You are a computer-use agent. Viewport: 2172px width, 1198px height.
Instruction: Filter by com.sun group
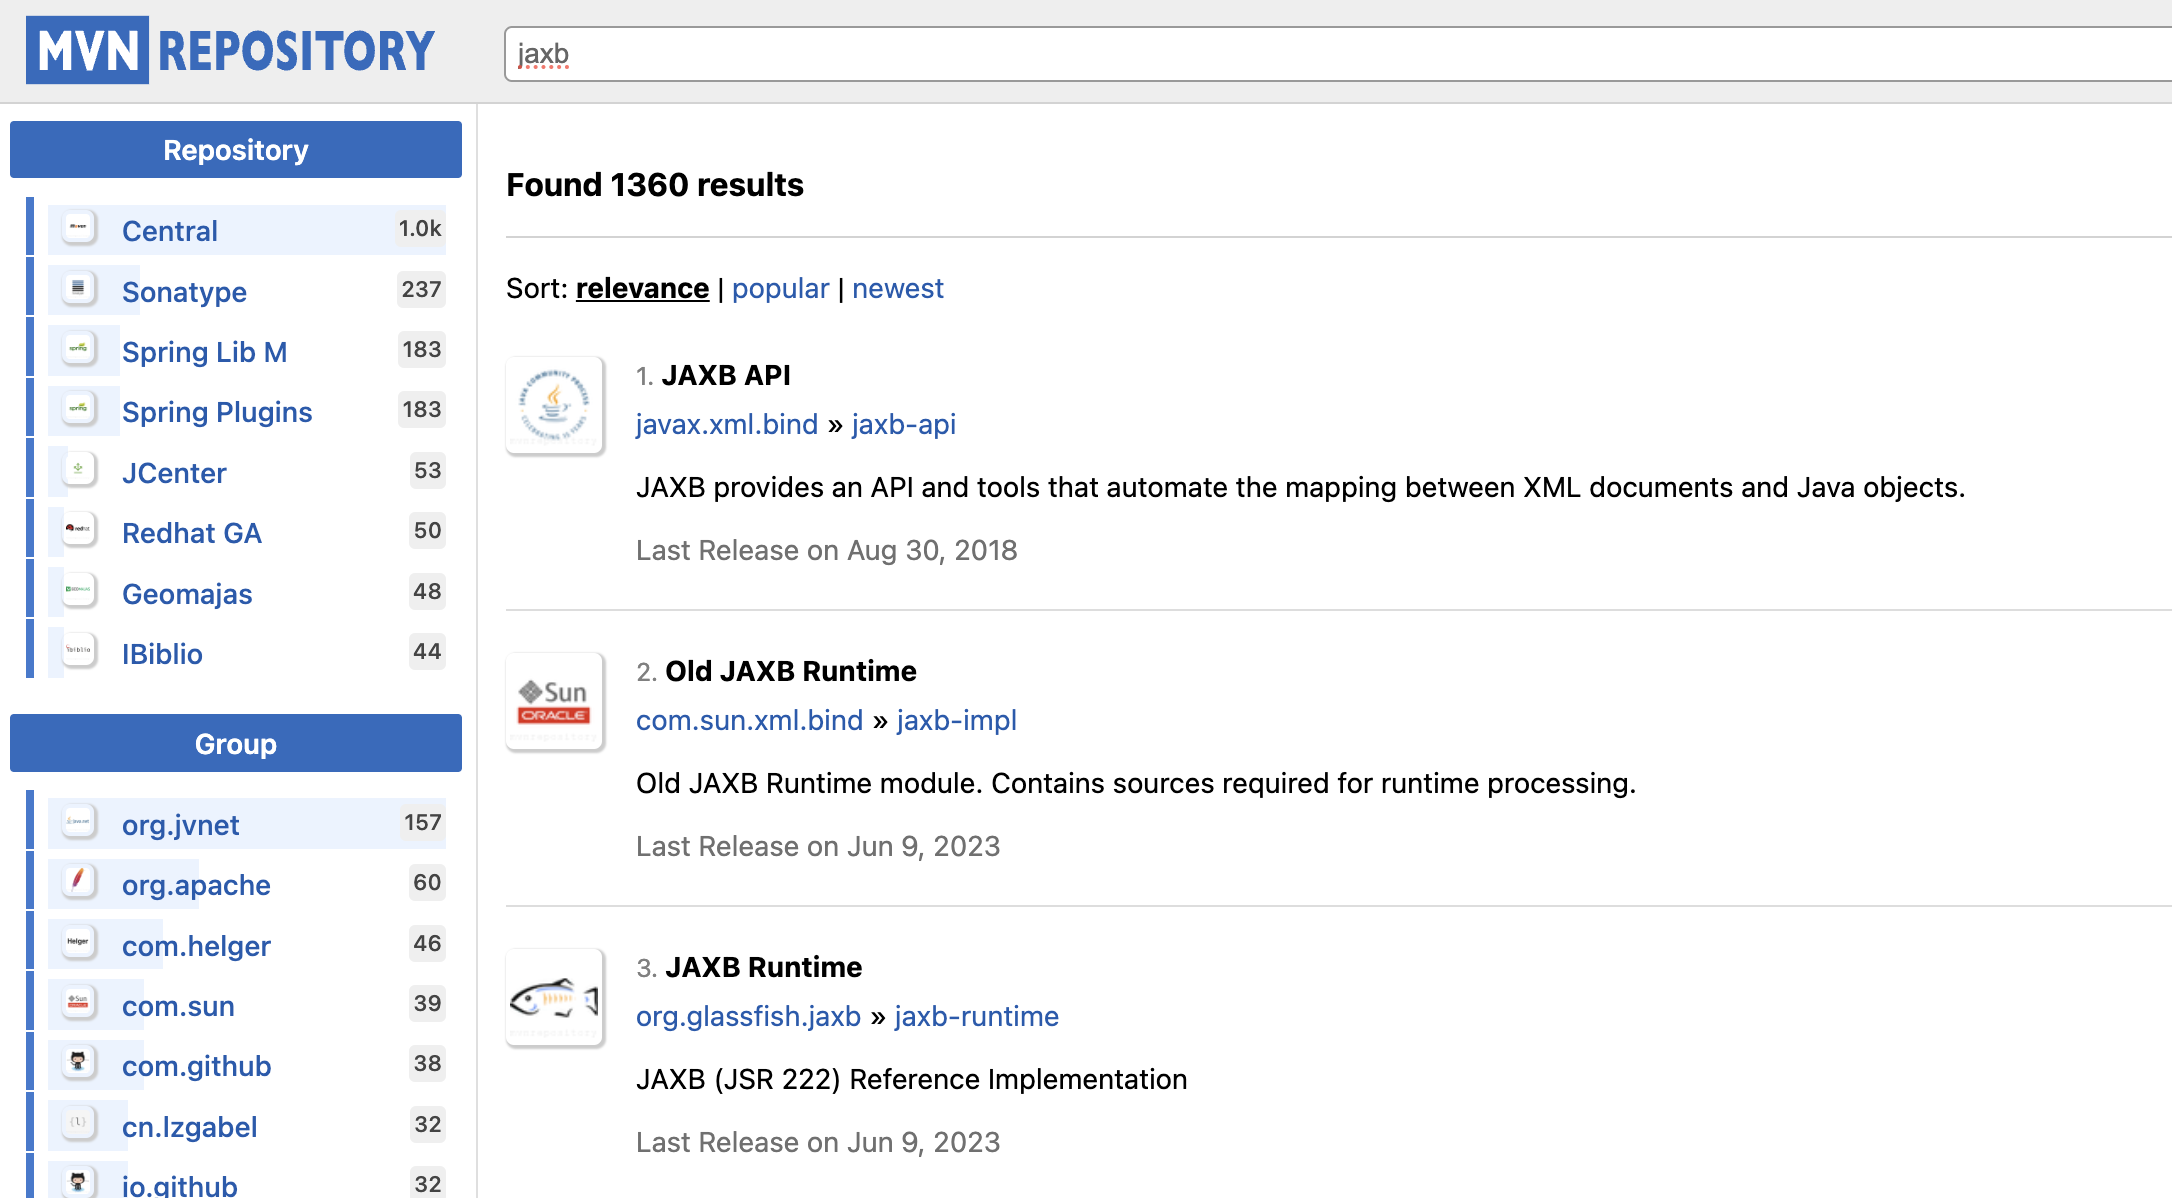[178, 1006]
